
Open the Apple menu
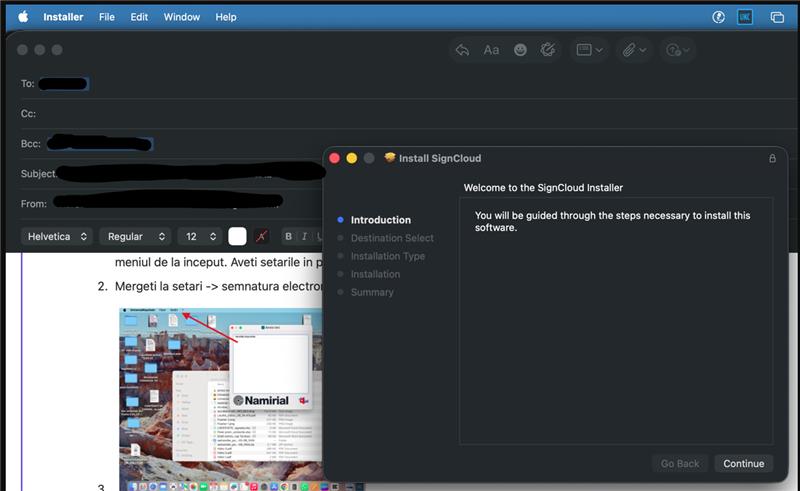click(23, 17)
